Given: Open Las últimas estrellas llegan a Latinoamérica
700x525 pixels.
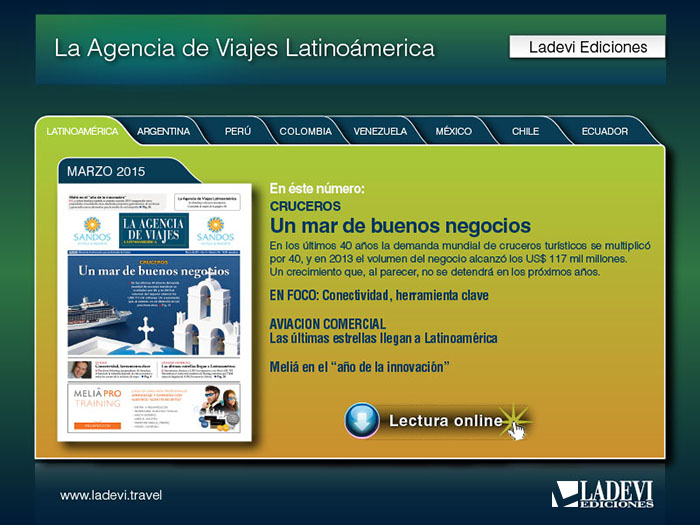Looking at the screenshot, I should coord(383,338).
